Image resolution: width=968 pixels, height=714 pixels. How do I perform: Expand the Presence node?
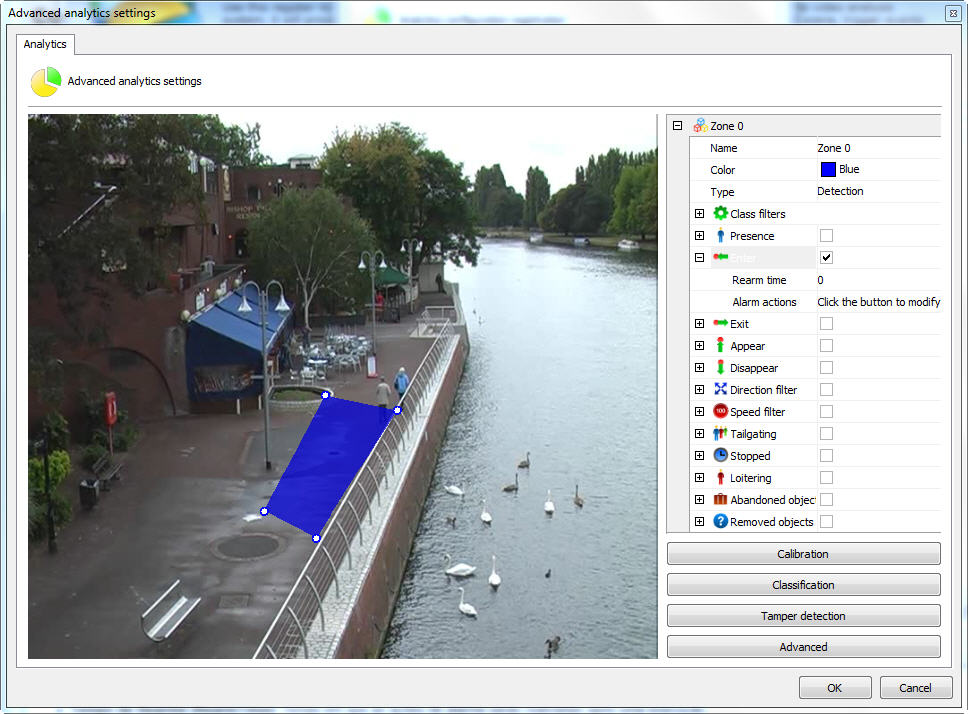699,236
